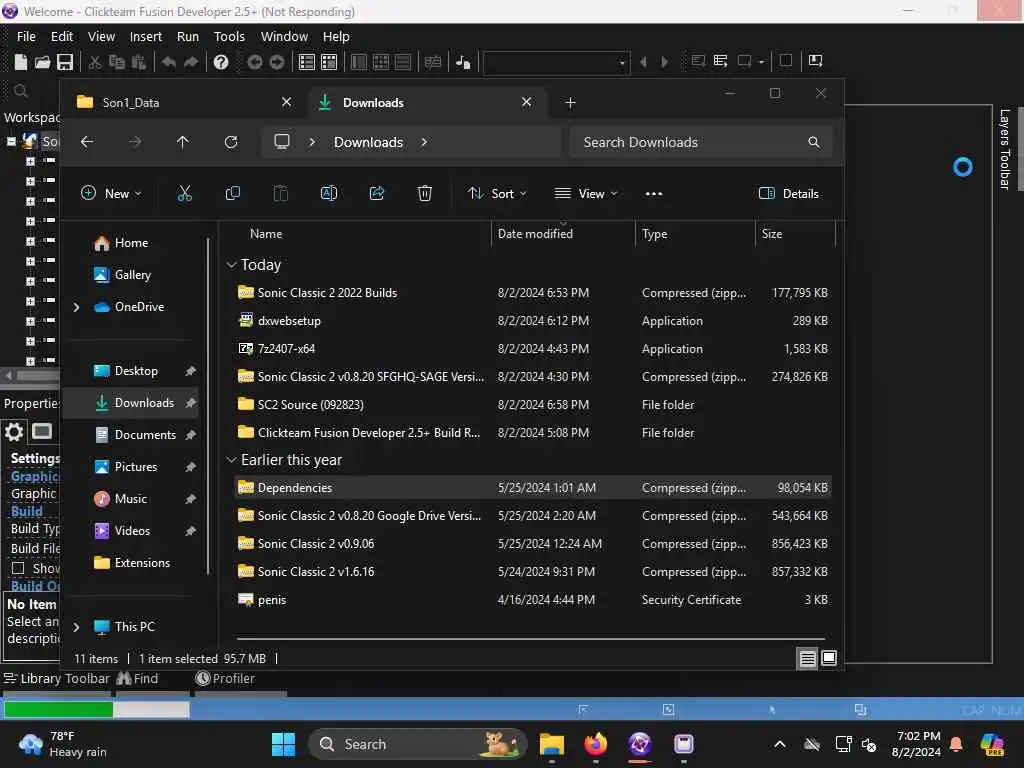Screen dimensions: 1024x768
Task: Click the New file icon in Fusion toolbar
Action: (x=21, y=61)
